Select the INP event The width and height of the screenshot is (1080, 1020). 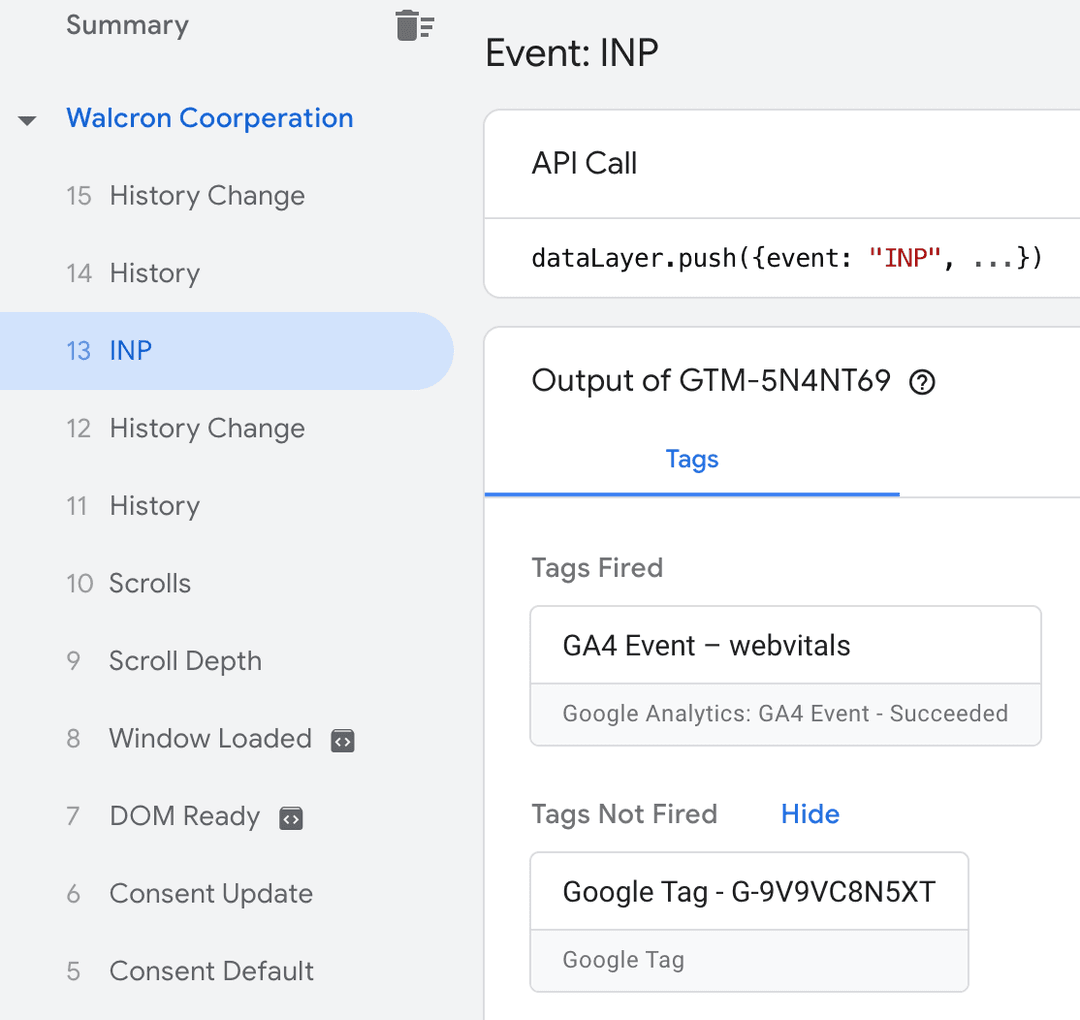[131, 350]
